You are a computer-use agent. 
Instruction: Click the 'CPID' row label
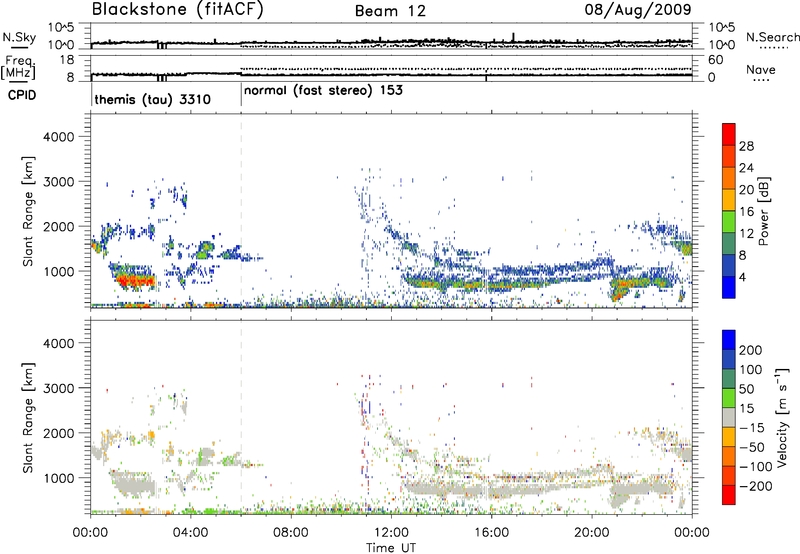pyautogui.click(x=22, y=95)
